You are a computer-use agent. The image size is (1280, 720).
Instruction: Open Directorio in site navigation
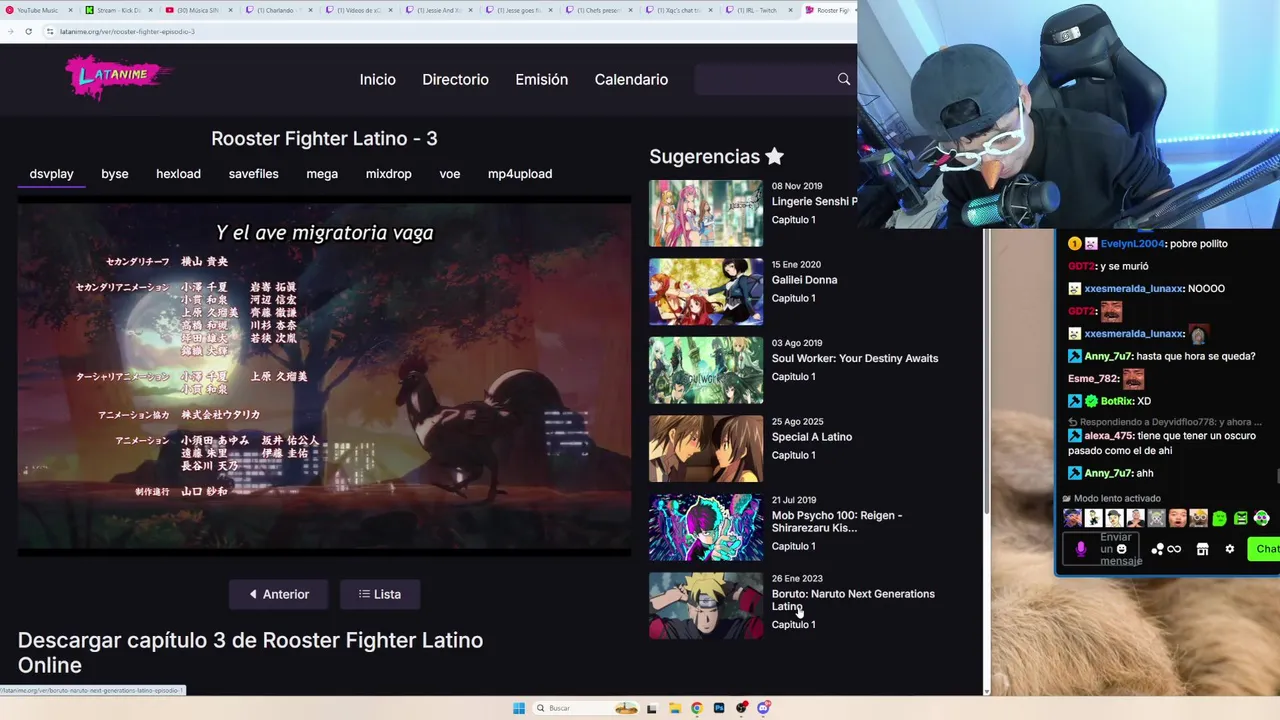[x=455, y=79]
